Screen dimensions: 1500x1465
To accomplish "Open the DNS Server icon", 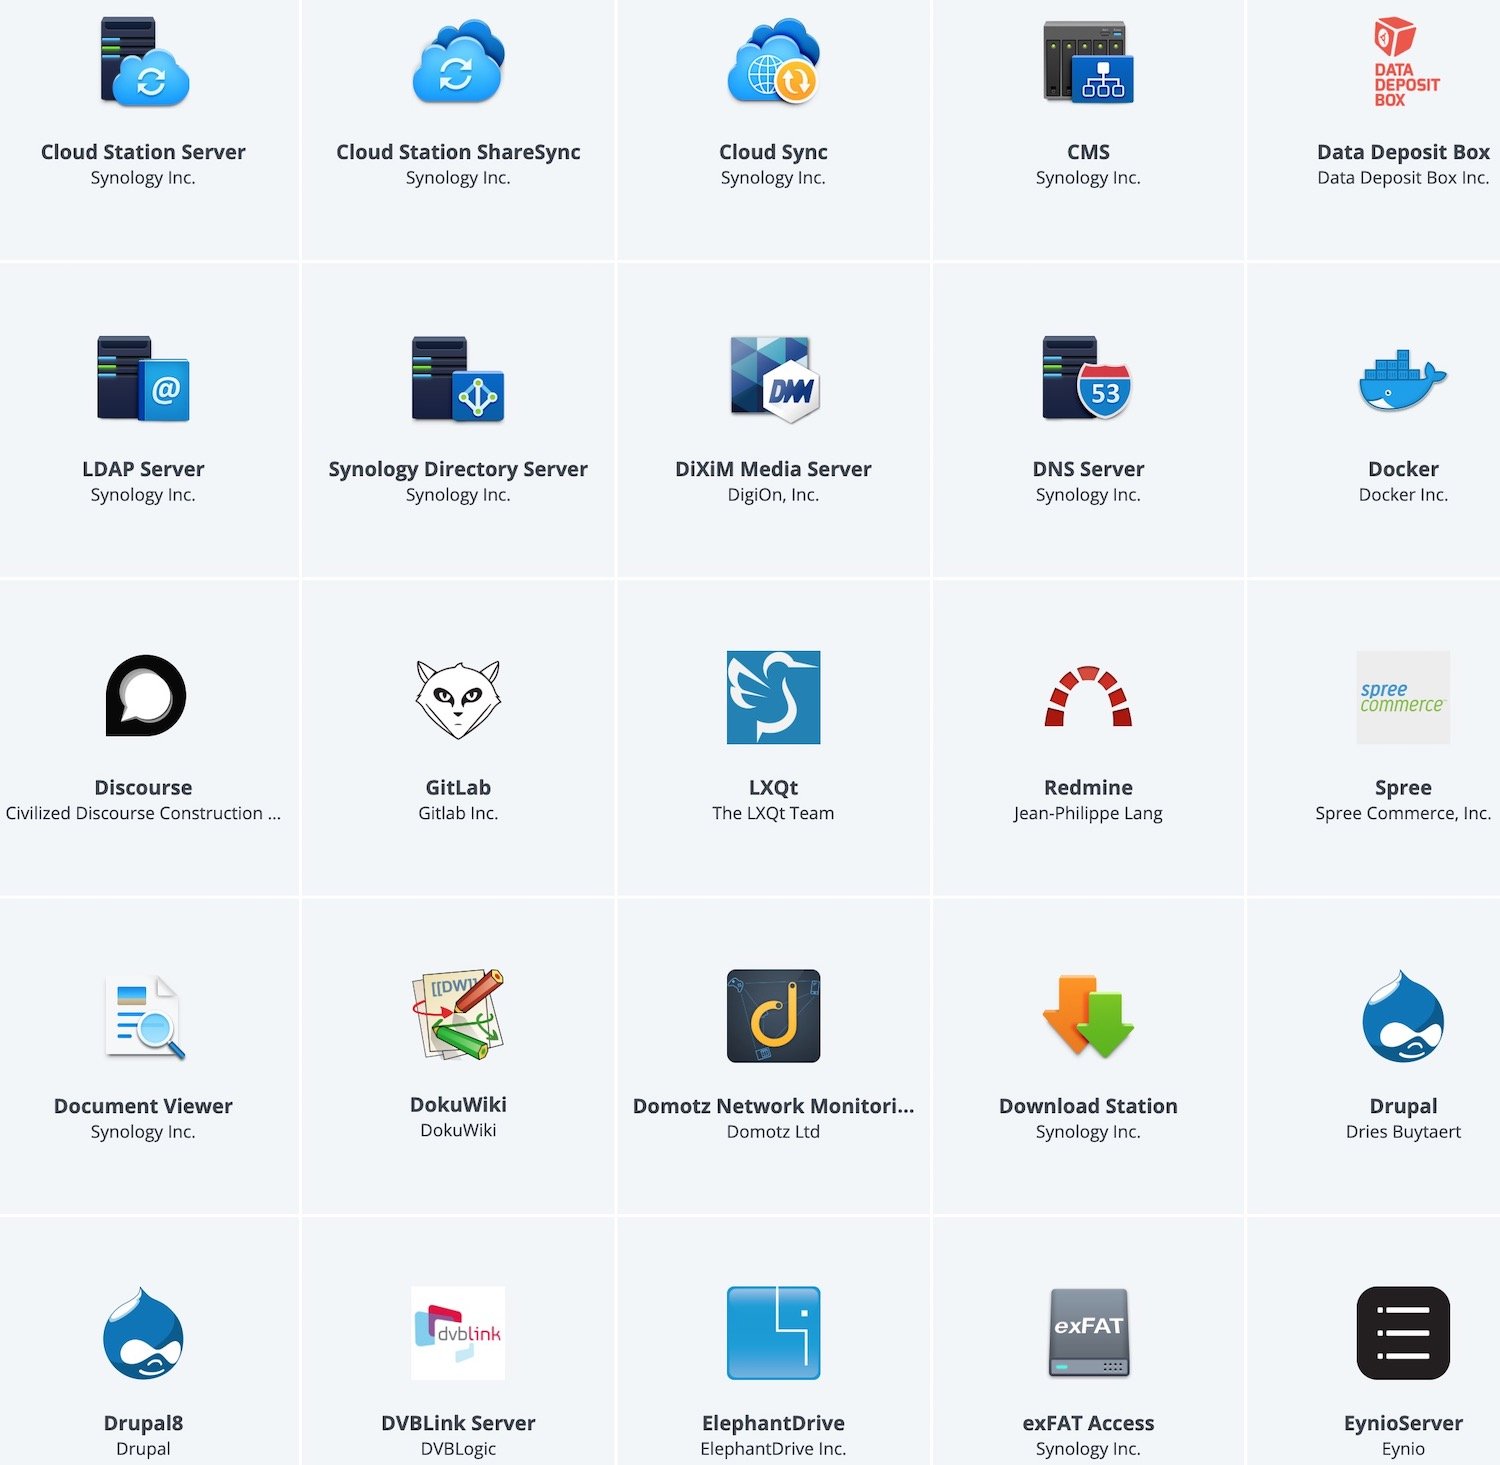I will point(1088,379).
